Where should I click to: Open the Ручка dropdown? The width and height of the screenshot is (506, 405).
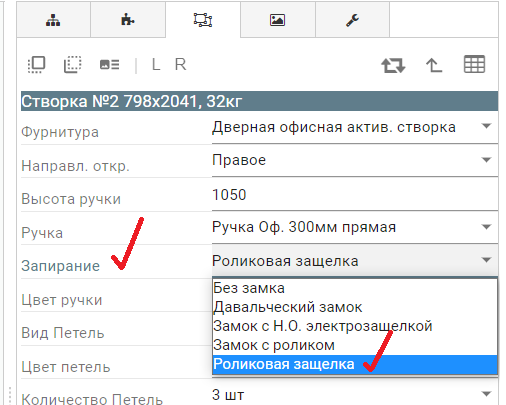[x=355, y=227]
